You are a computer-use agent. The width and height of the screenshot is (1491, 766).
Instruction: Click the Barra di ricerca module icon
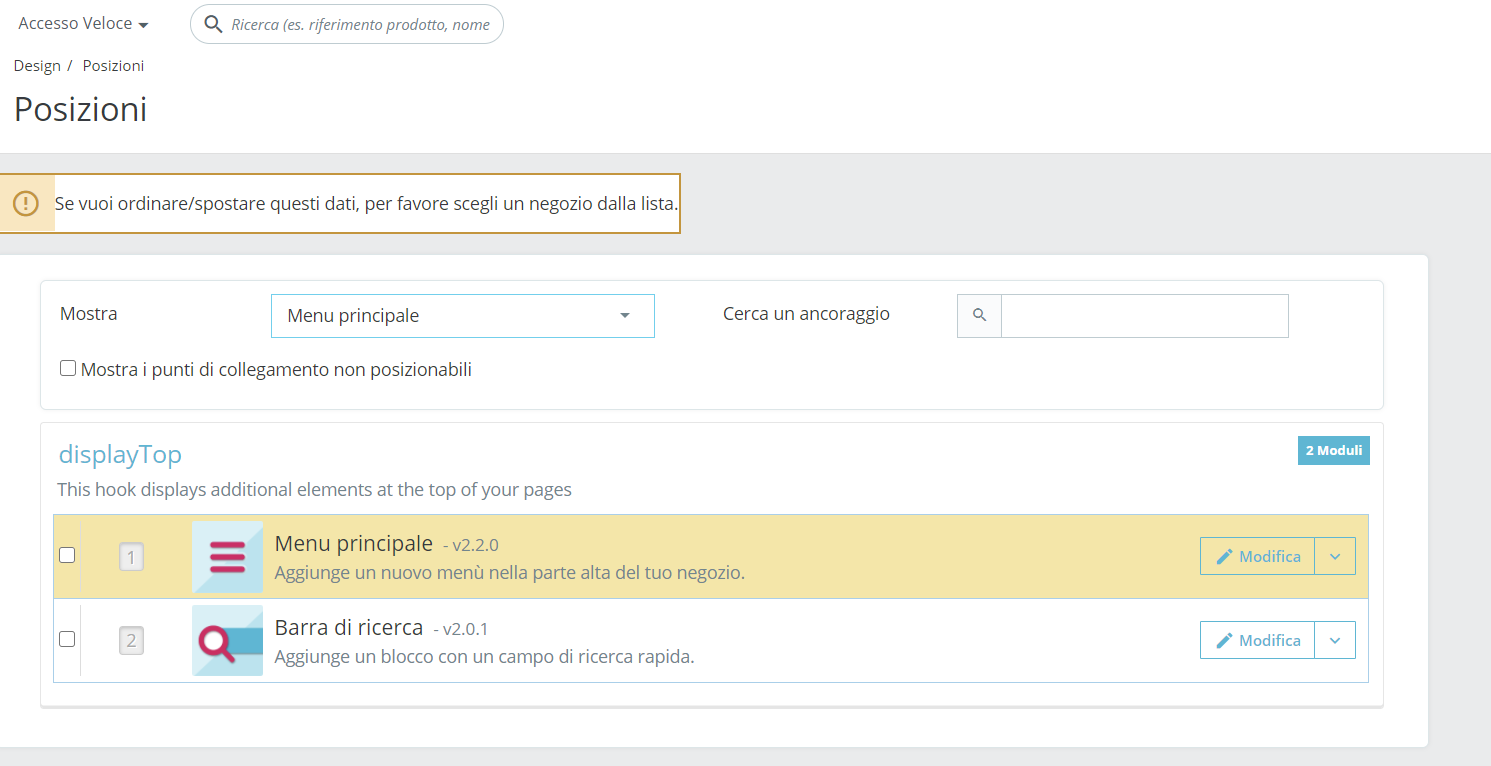pos(227,640)
